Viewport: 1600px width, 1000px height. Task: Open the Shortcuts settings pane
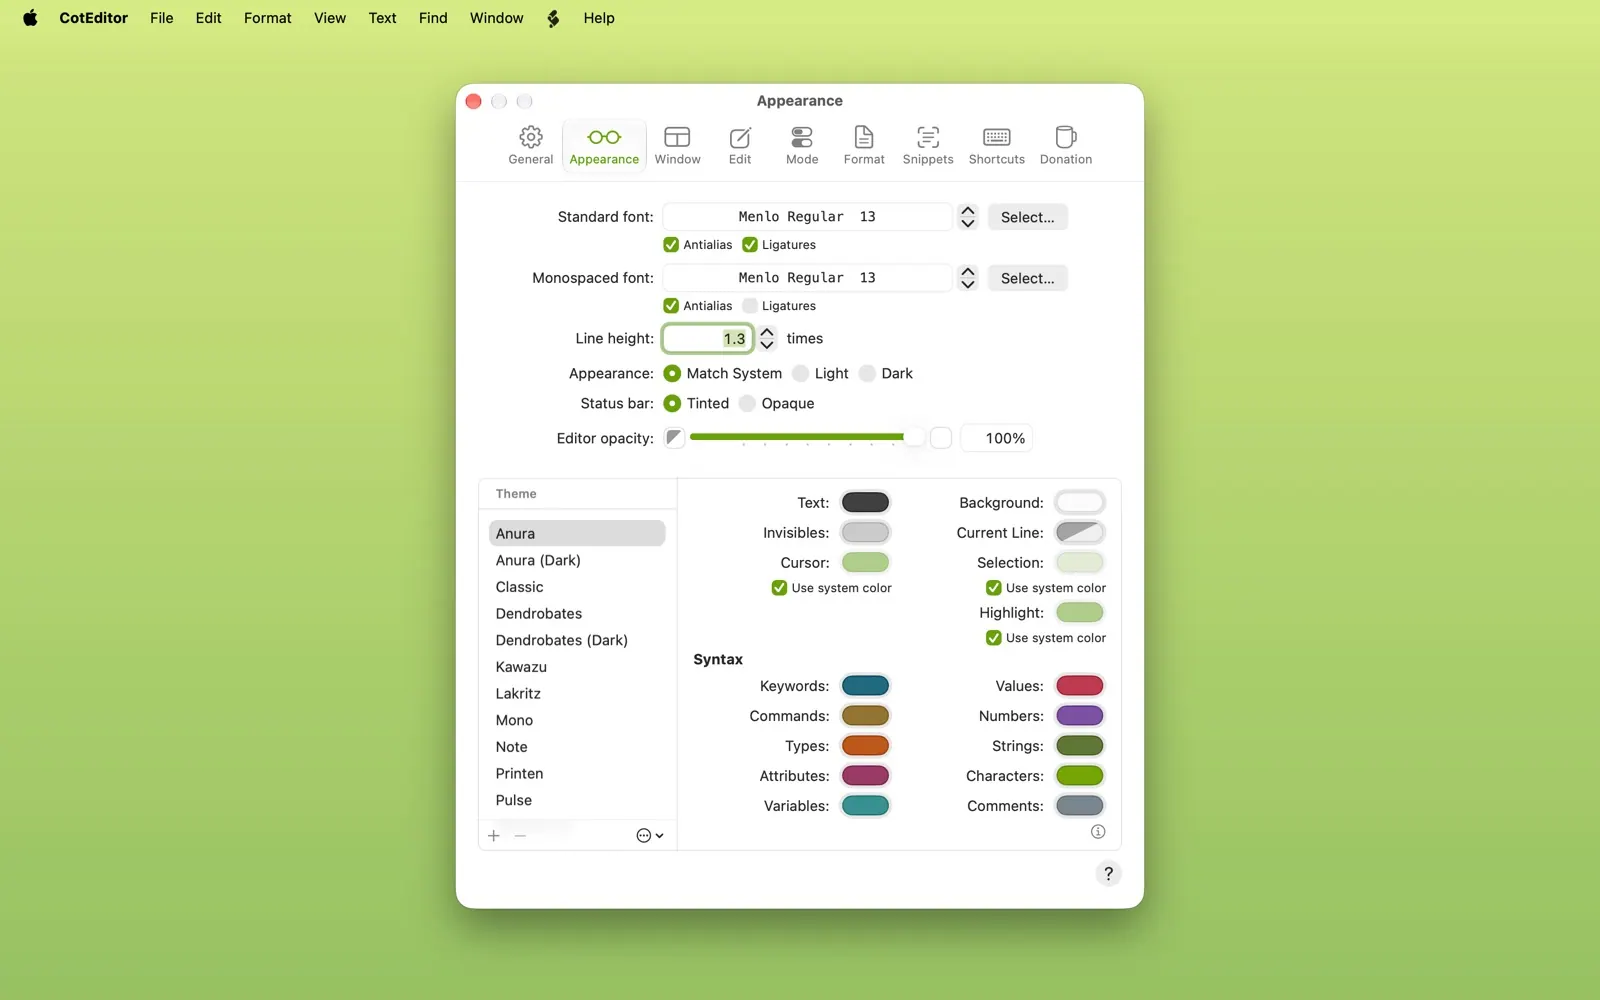tap(997, 145)
